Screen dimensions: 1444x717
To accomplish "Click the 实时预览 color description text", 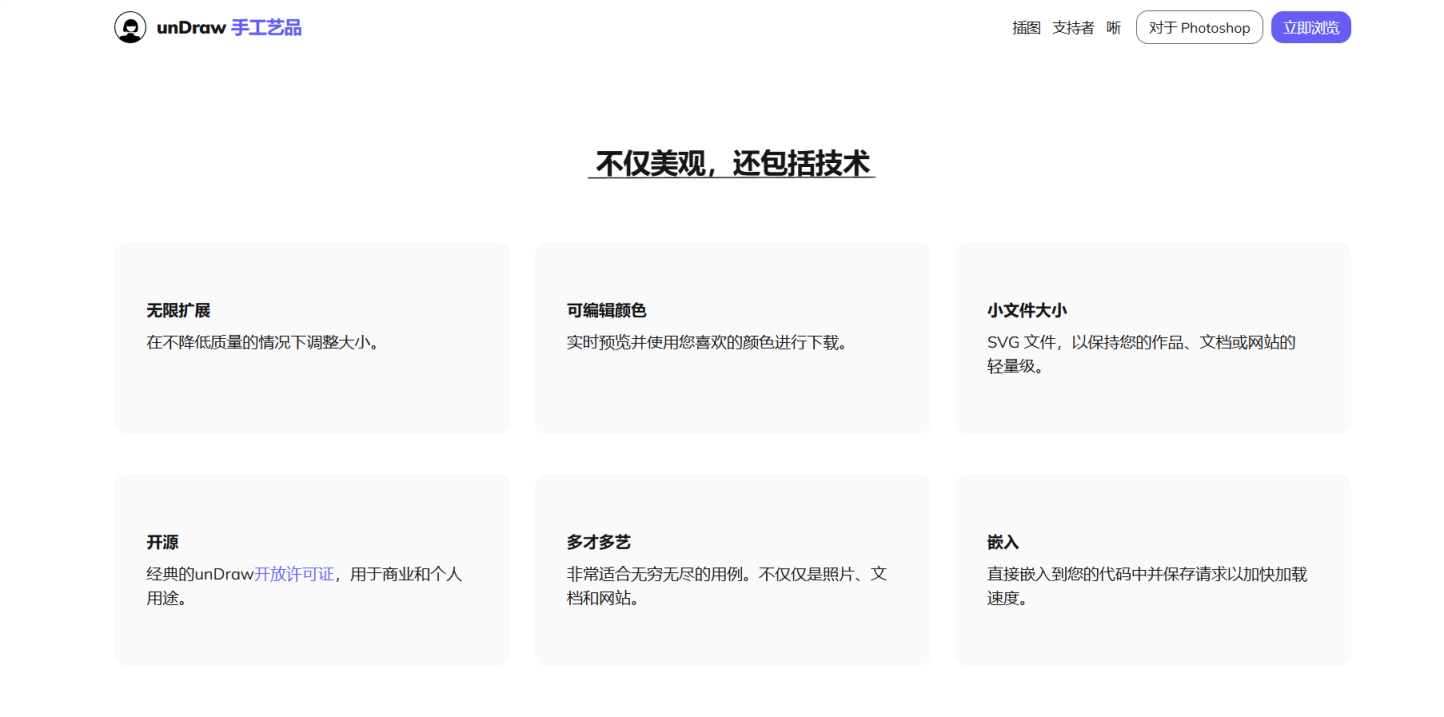I will pyautogui.click(x=708, y=342).
